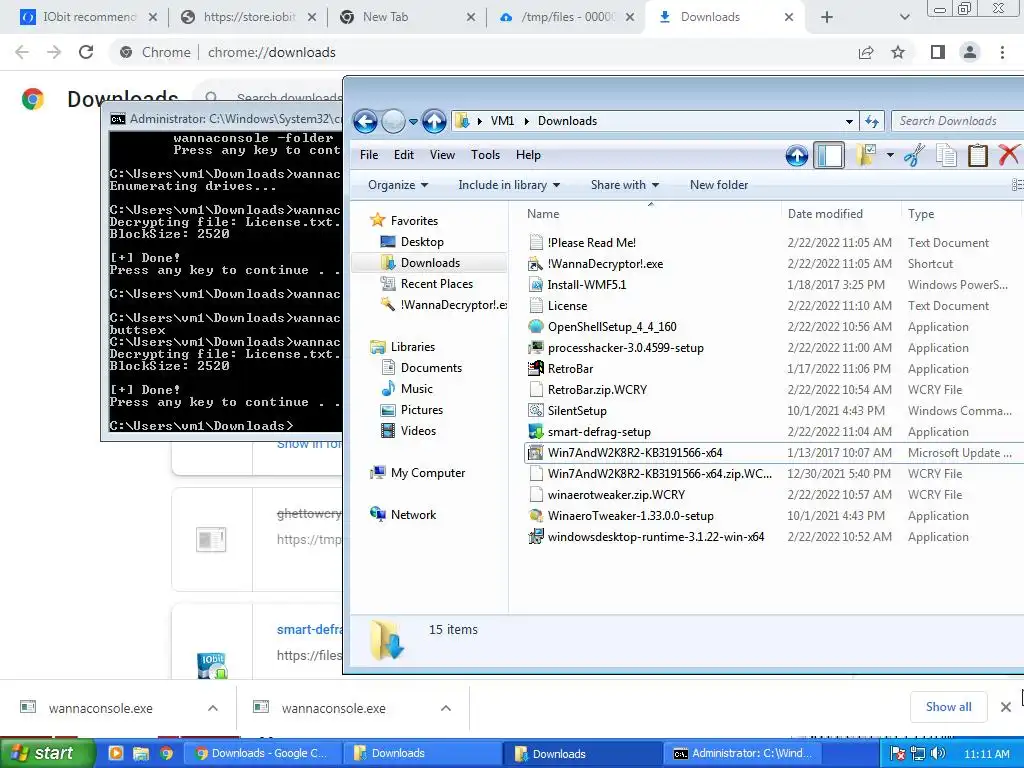Click the Paste clipboard toolbar icon
1024x768 pixels.
tap(977, 155)
